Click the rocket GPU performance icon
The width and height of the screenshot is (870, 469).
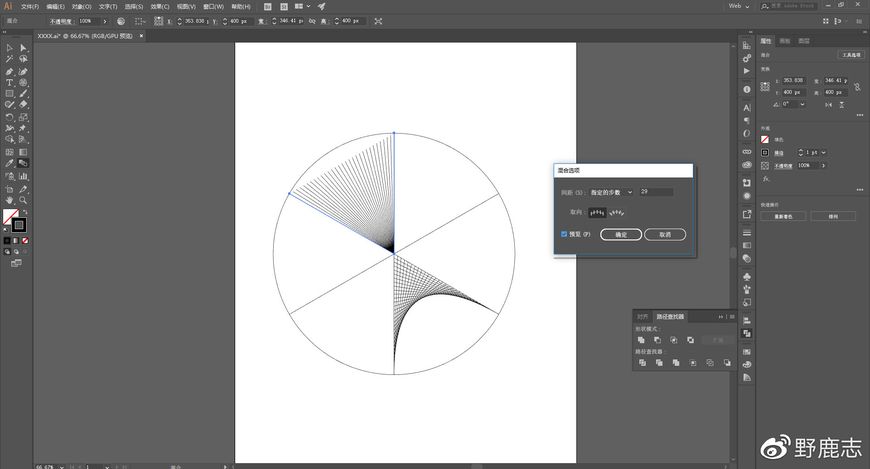[x=322, y=6]
